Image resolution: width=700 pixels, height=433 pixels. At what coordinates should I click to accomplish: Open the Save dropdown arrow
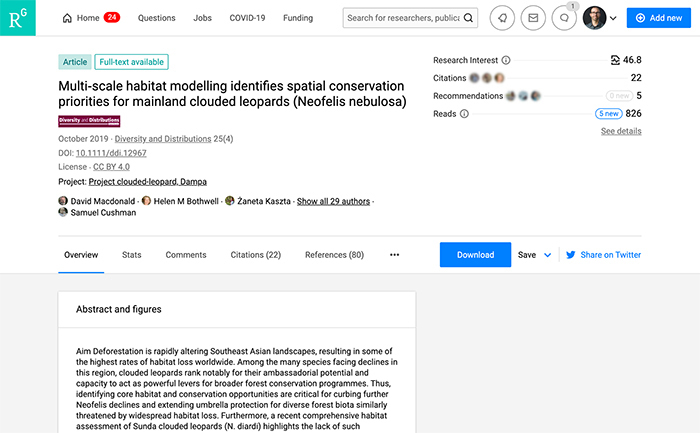pos(547,255)
